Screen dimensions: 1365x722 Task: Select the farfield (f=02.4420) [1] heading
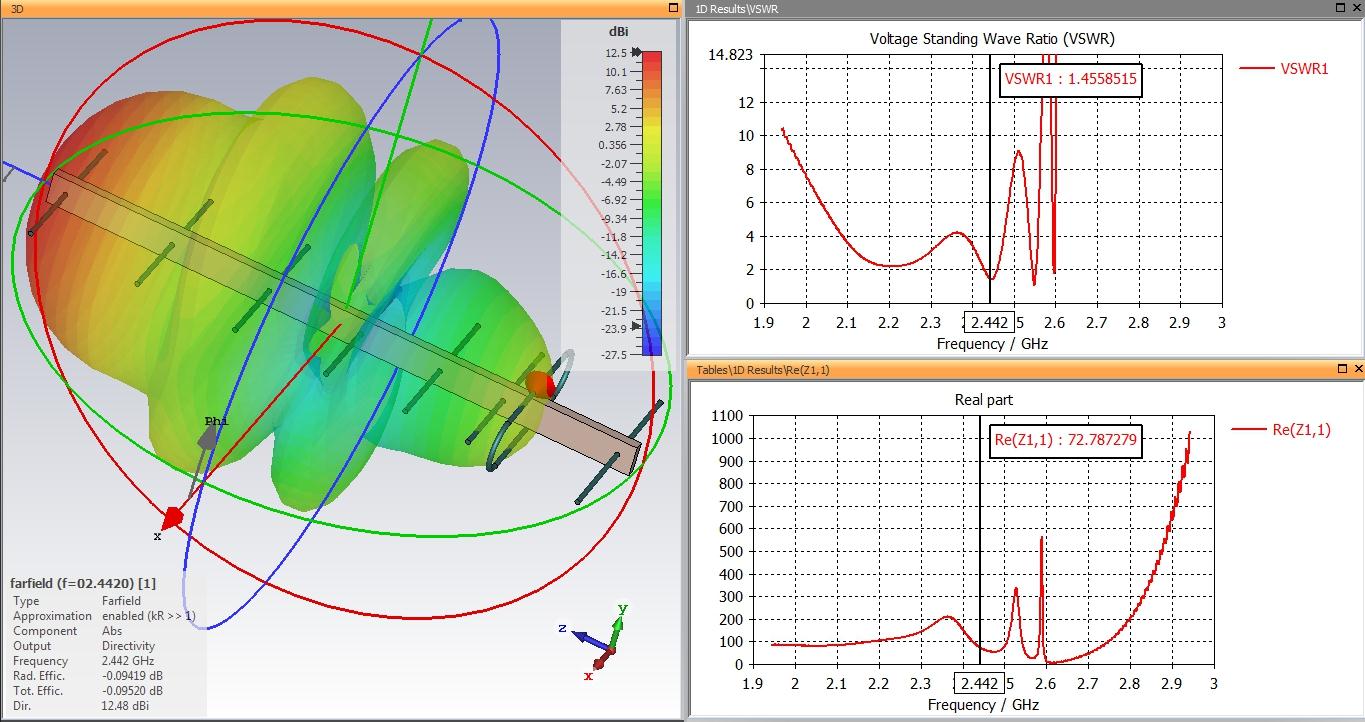83,583
